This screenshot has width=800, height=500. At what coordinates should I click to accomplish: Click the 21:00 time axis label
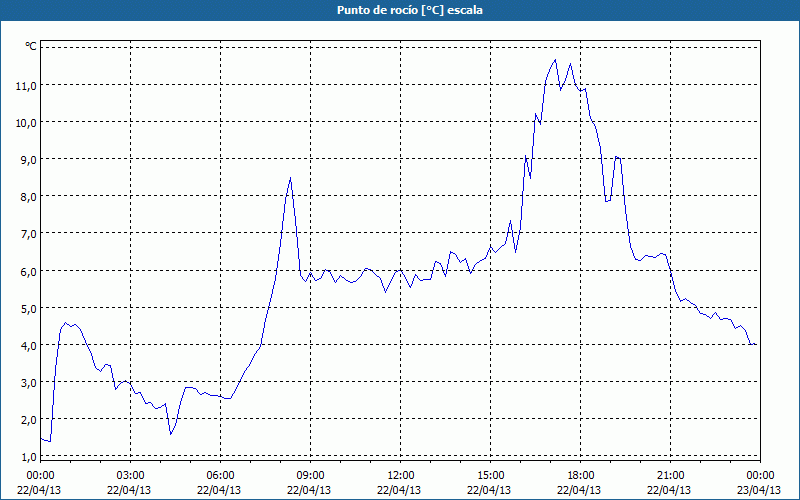670,476
